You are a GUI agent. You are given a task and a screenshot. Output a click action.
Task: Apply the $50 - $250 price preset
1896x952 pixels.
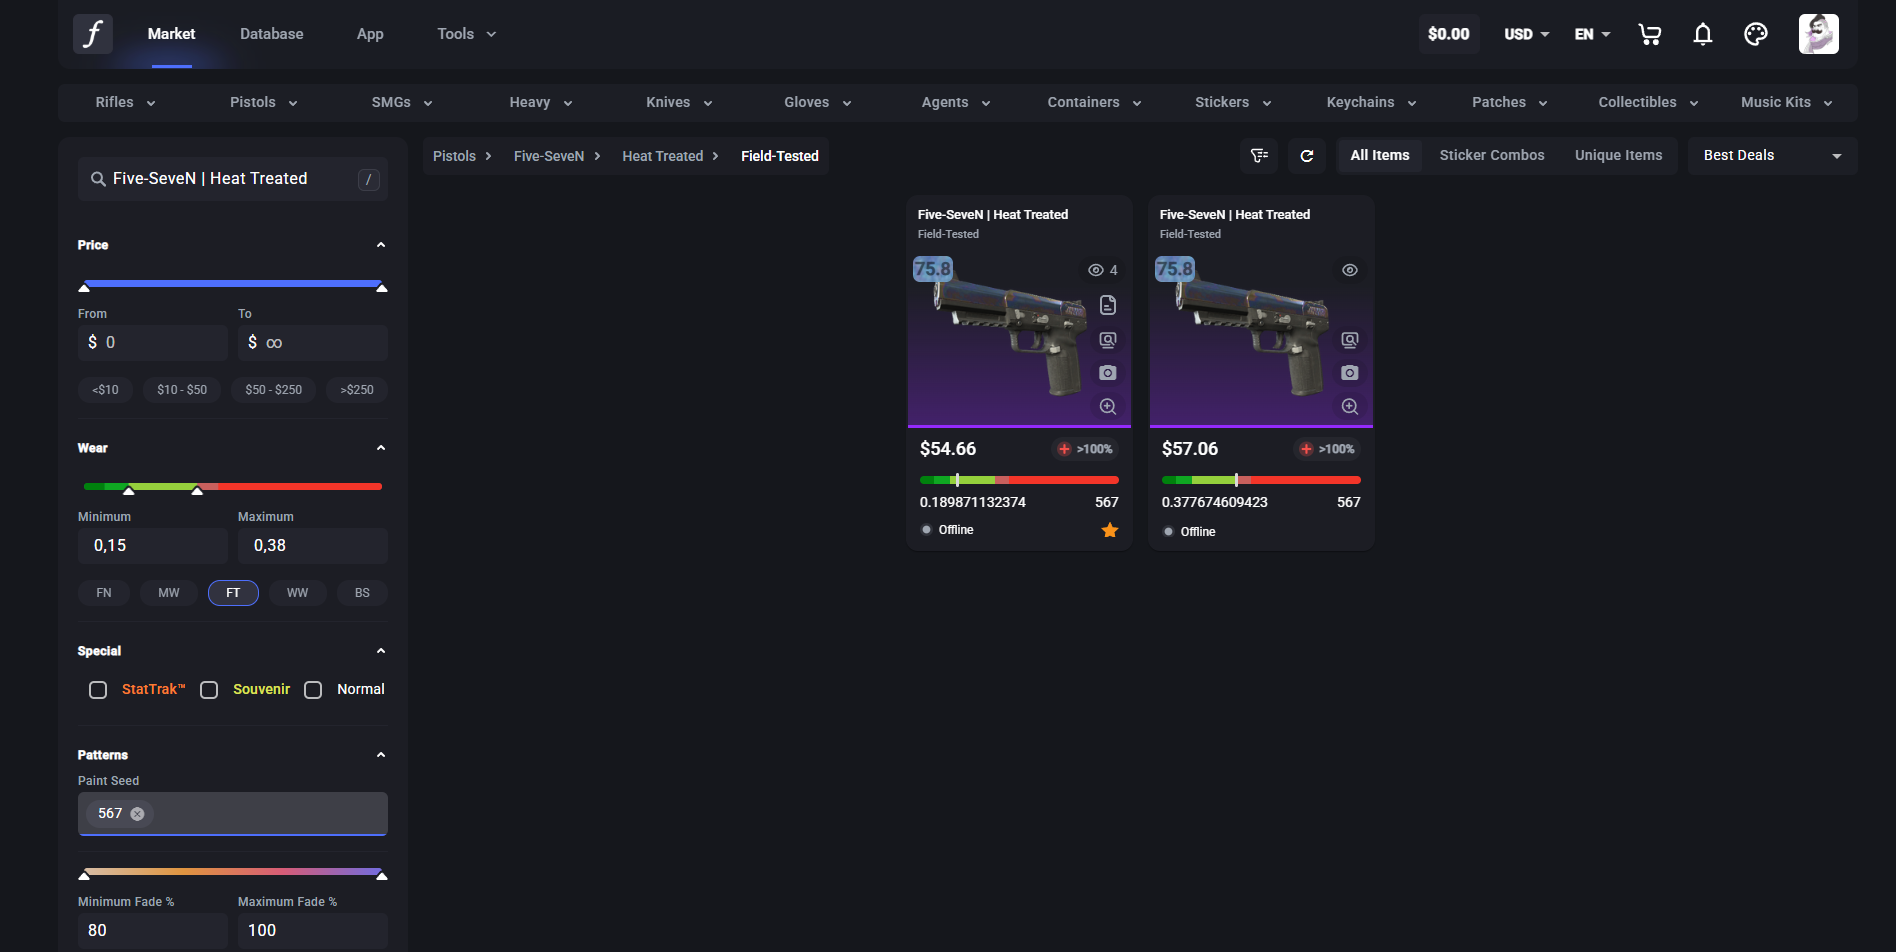pyautogui.click(x=274, y=390)
